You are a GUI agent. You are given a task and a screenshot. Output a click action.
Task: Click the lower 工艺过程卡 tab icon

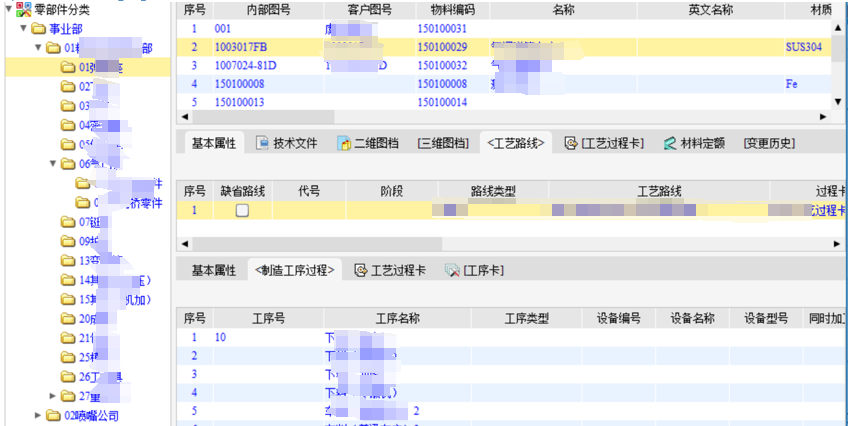[x=360, y=270]
